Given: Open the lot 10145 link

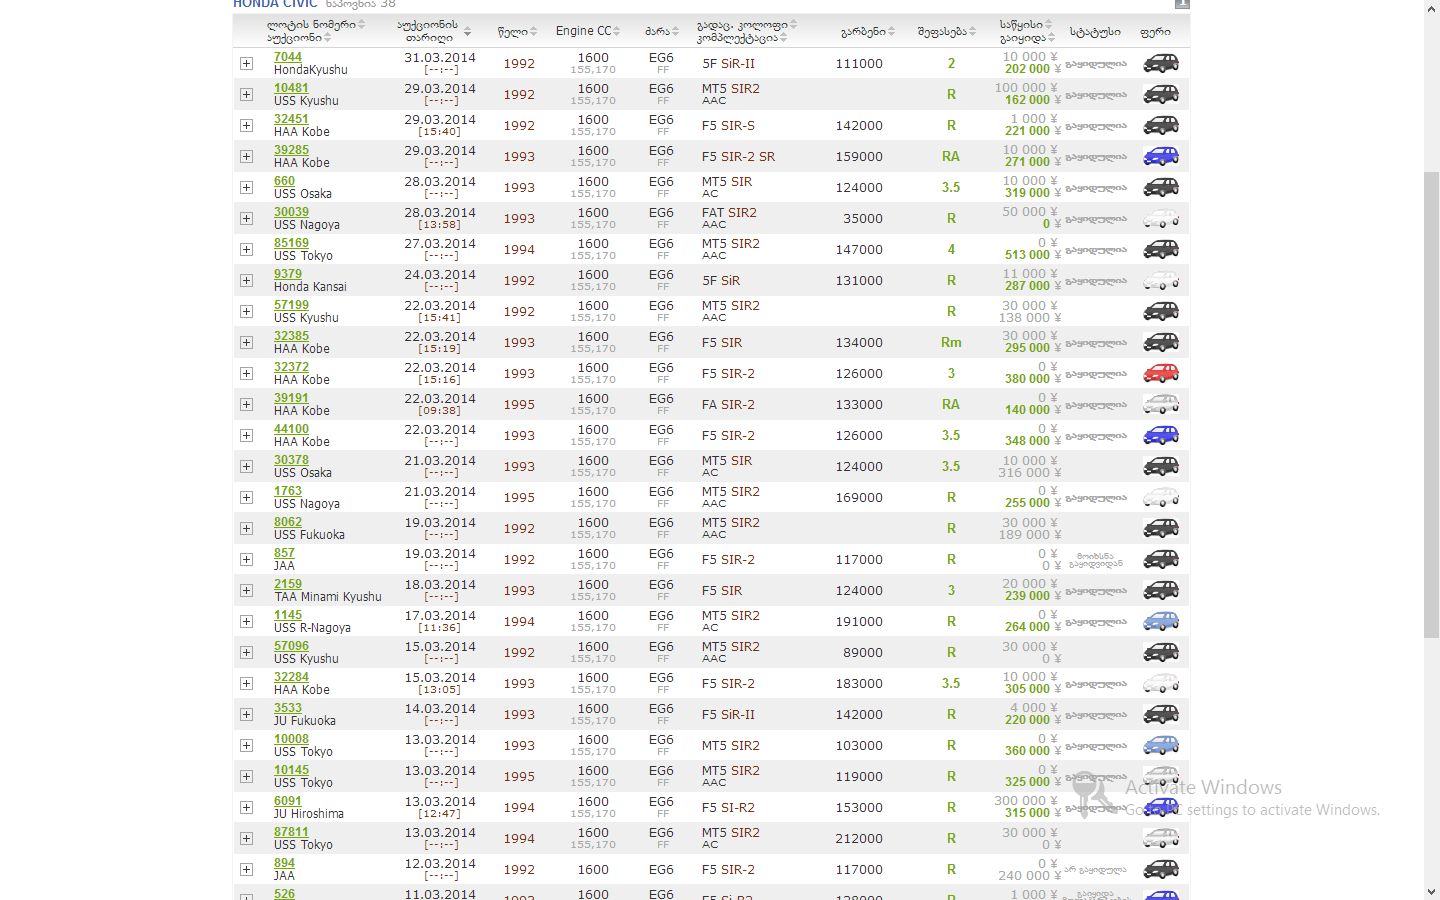Looking at the screenshot, I should coord(291,770).
